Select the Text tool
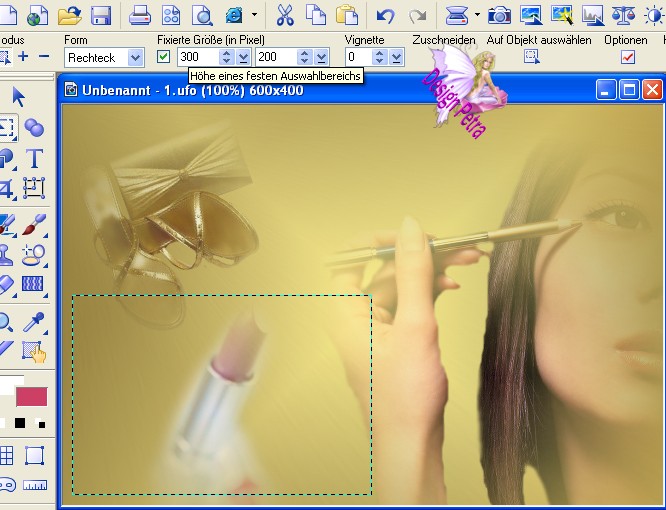The image size is (666, 510). pos(35,159)
